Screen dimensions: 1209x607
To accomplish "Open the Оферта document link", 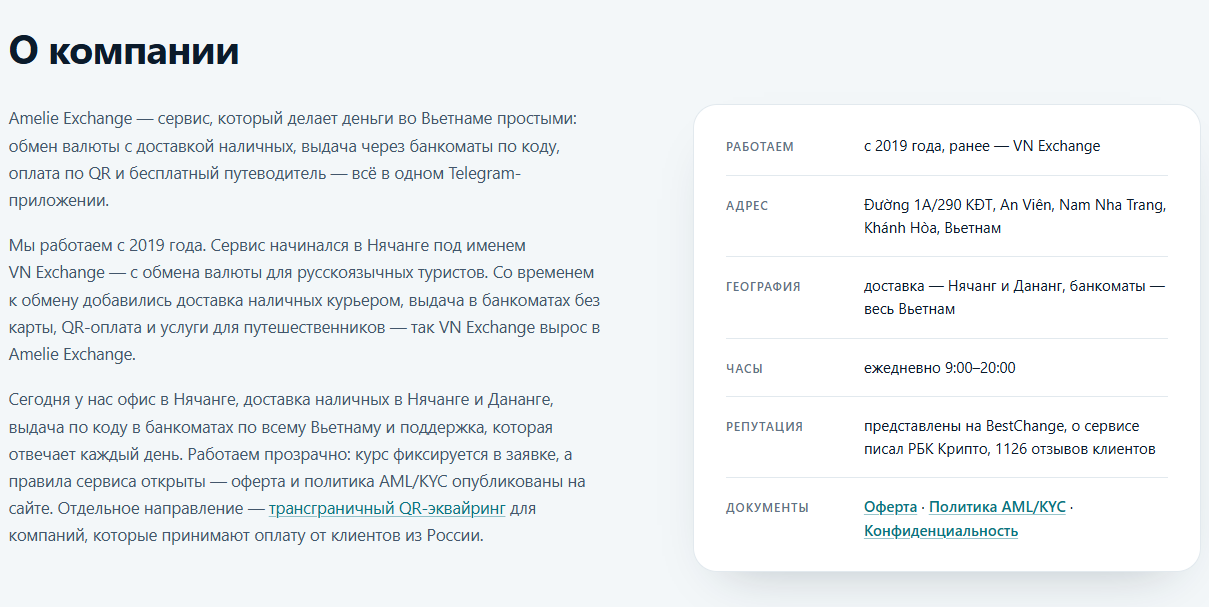I will click(890, 507).
